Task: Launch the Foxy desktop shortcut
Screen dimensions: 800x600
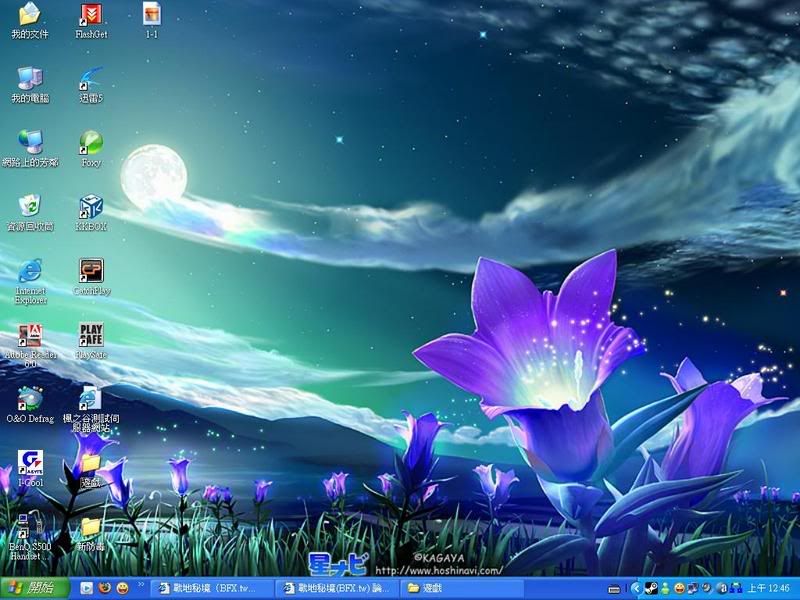Action: tap(91, 143)
